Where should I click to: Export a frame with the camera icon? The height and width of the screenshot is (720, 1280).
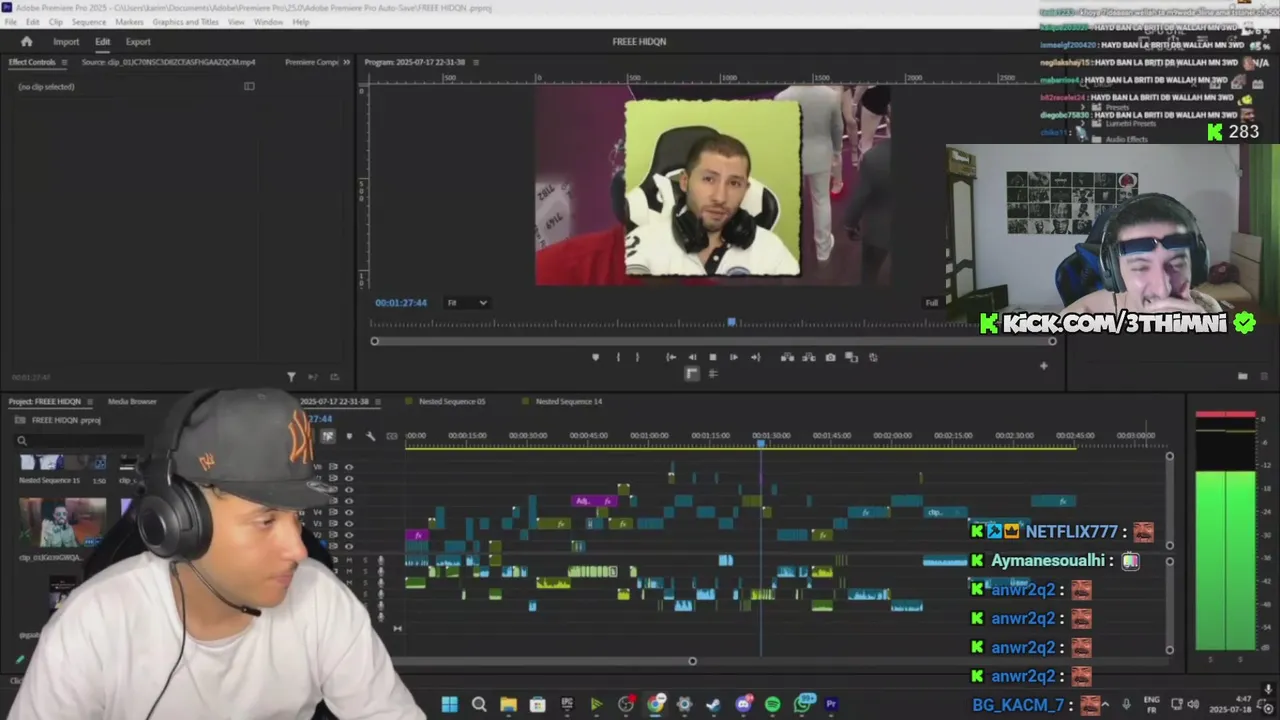[x=830, y=357]
